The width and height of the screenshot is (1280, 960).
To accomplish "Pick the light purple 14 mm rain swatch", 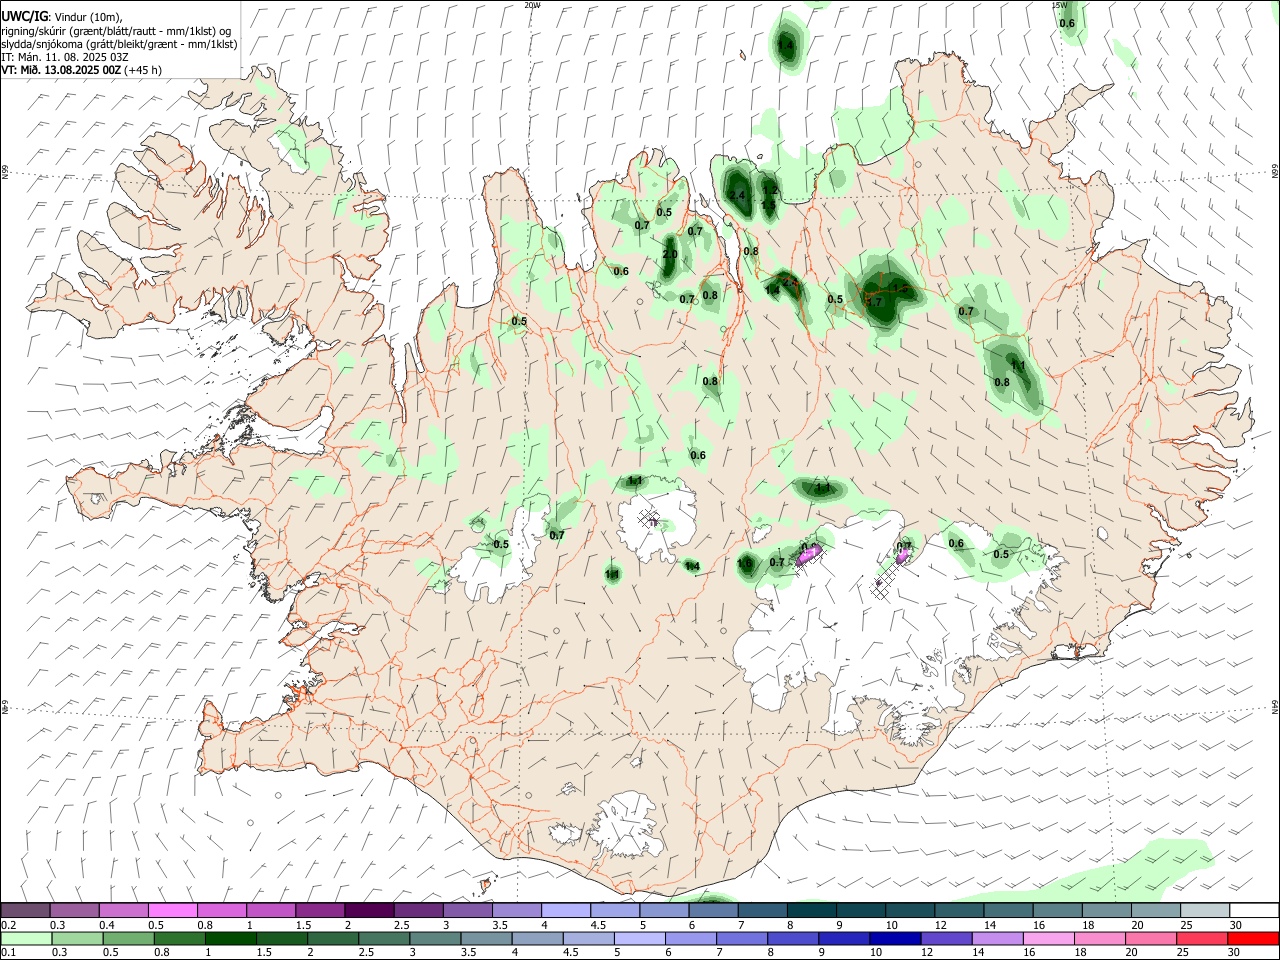I will pyautogui.click(x=996, y=938).
